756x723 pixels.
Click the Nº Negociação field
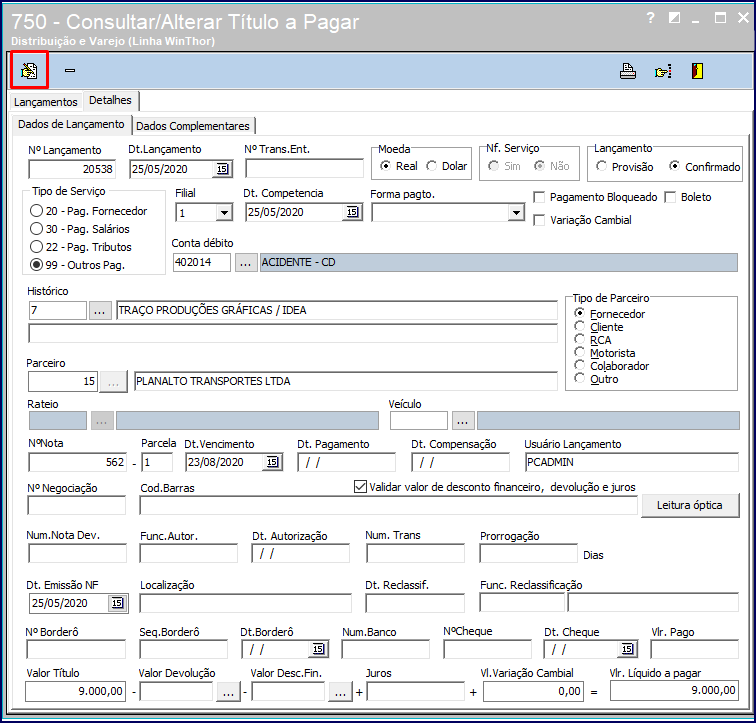77,506
